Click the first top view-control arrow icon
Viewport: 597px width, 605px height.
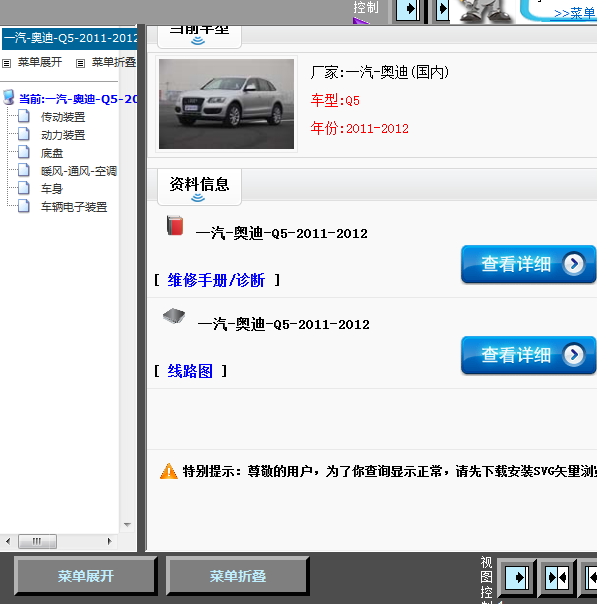click(x=408, y=9)
